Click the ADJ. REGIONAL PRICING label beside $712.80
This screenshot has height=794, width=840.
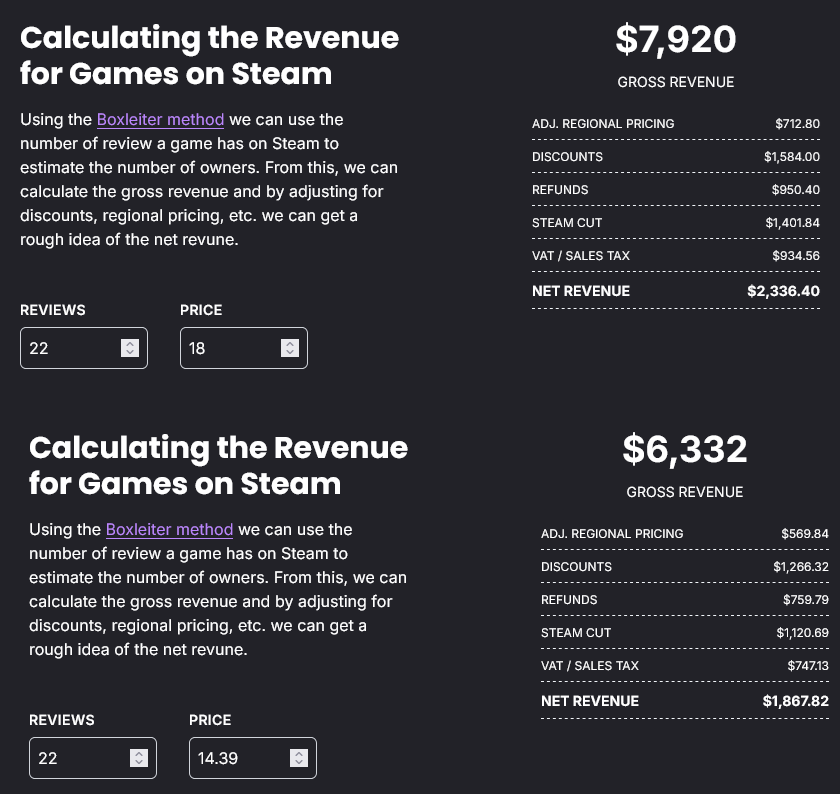tap(603, 124)
